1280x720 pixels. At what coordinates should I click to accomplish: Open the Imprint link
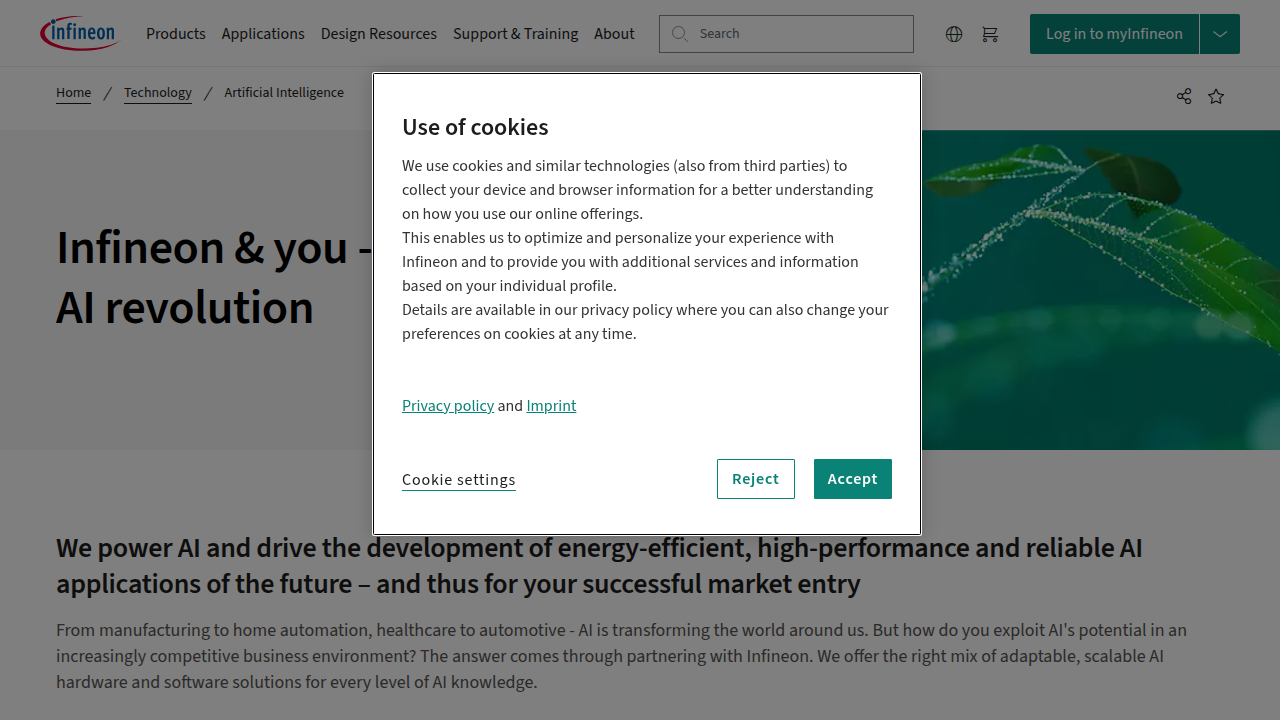pos(551,405)
